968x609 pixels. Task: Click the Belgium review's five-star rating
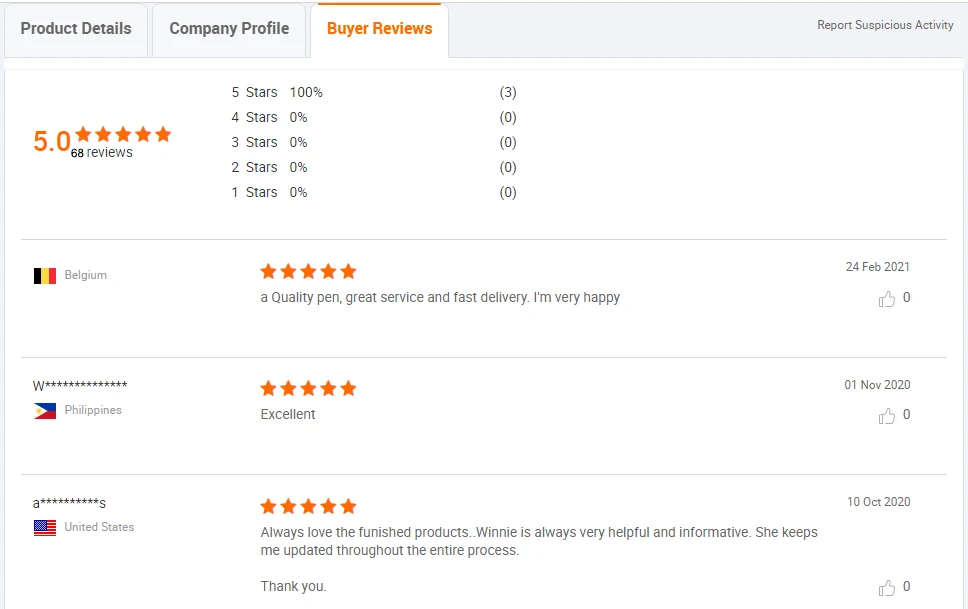click(x=308, y=271)
